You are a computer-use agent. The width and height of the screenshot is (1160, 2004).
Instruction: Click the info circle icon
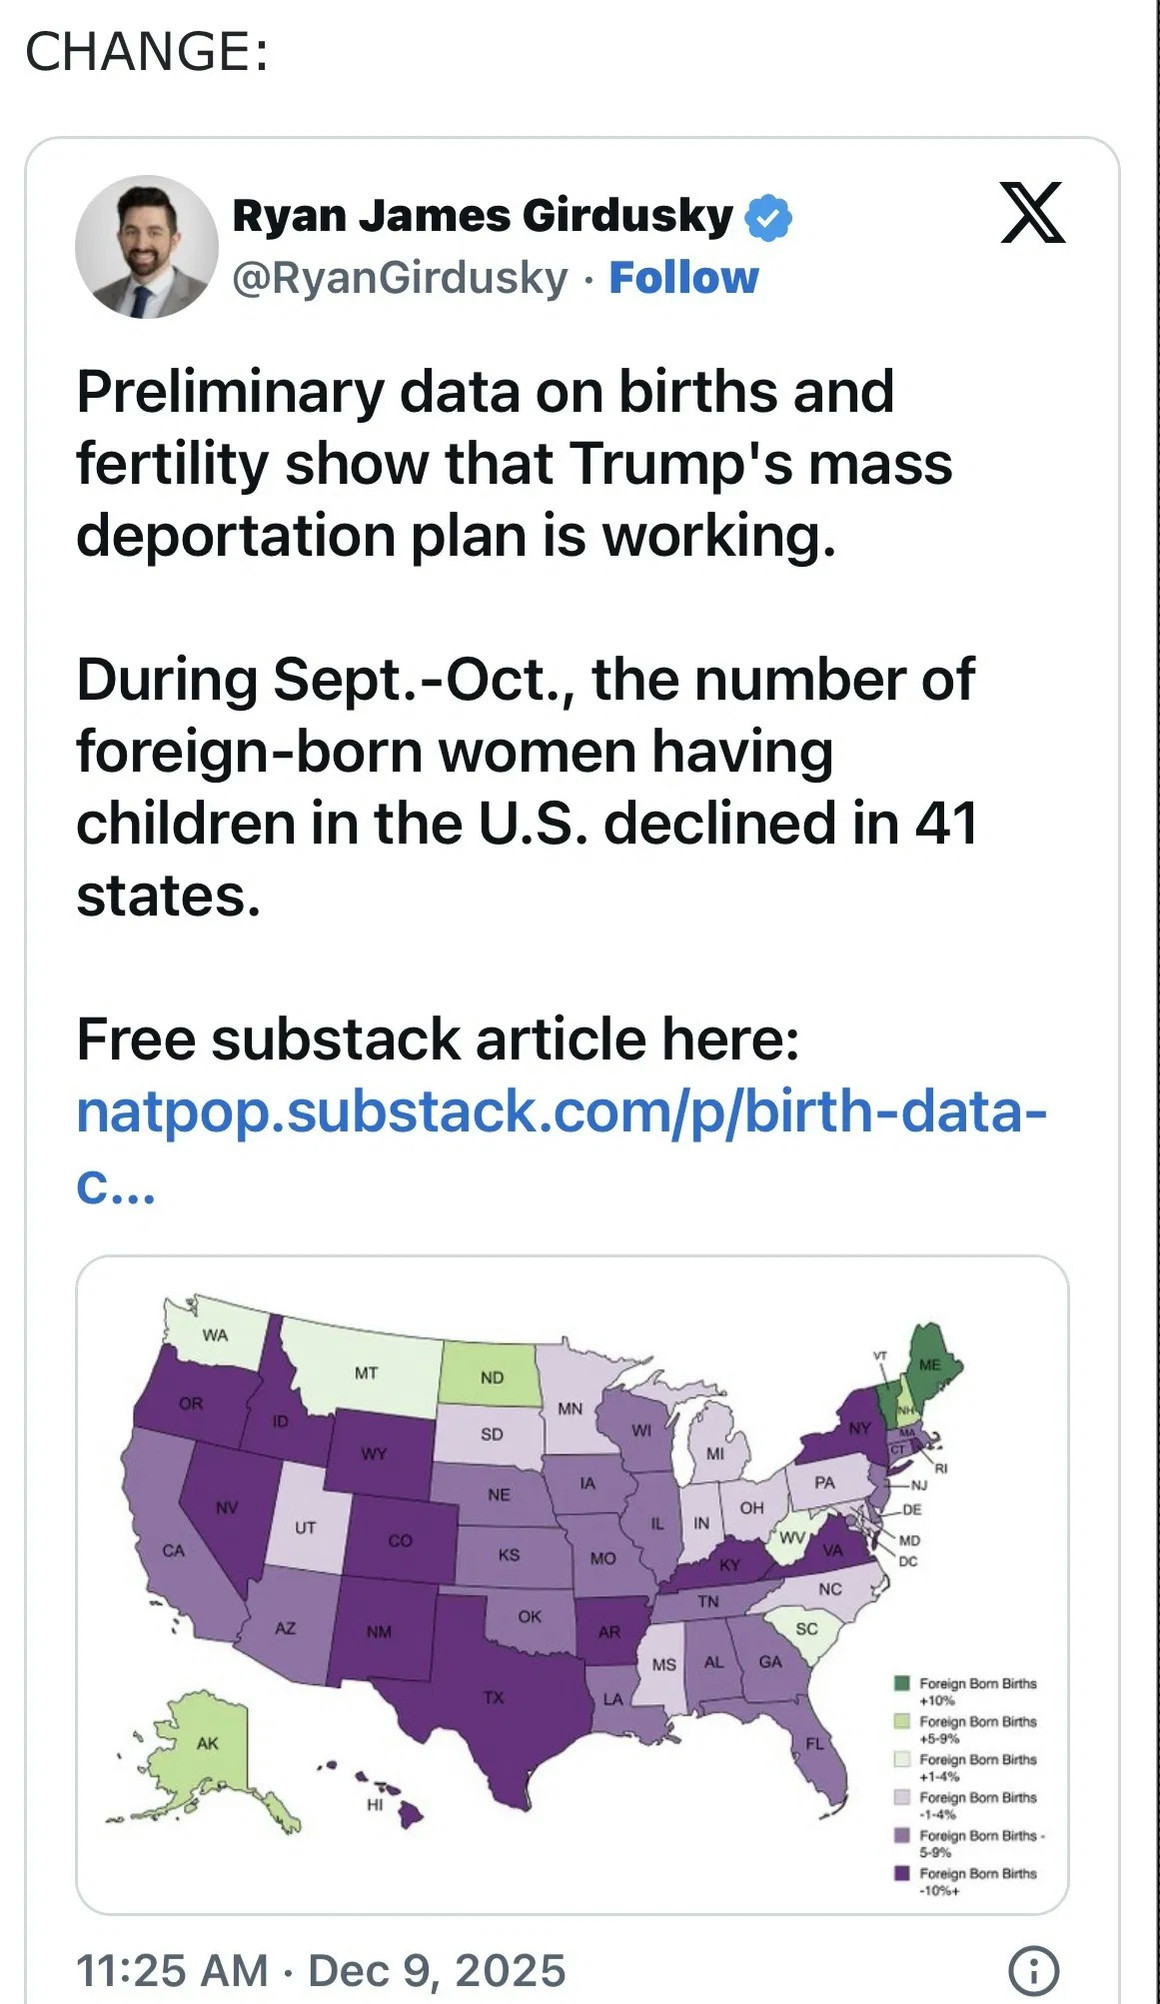[x=1033, y=1970]
